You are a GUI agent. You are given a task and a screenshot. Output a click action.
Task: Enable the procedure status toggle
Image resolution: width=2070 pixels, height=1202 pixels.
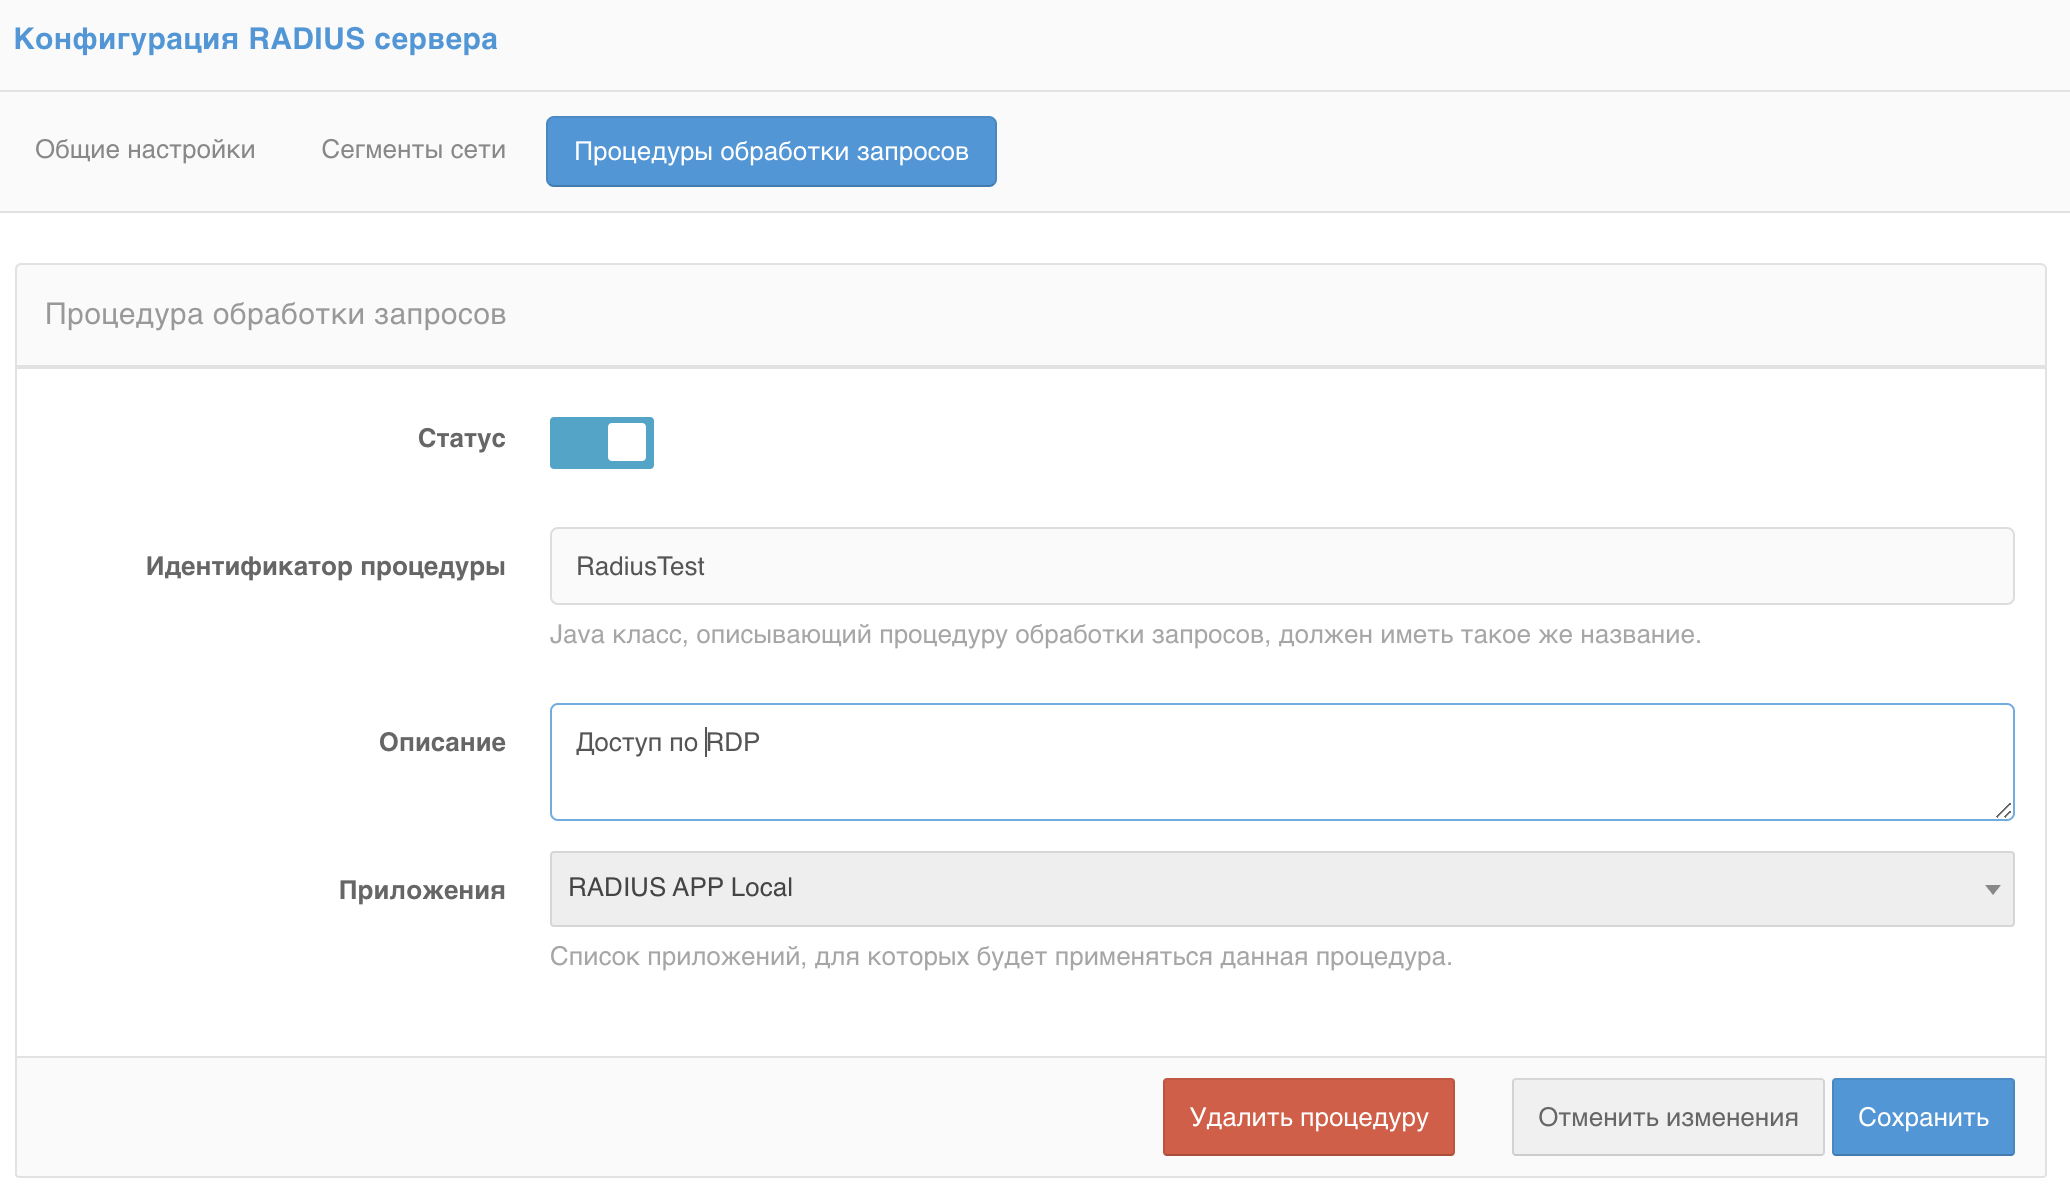tap(601, 442)
